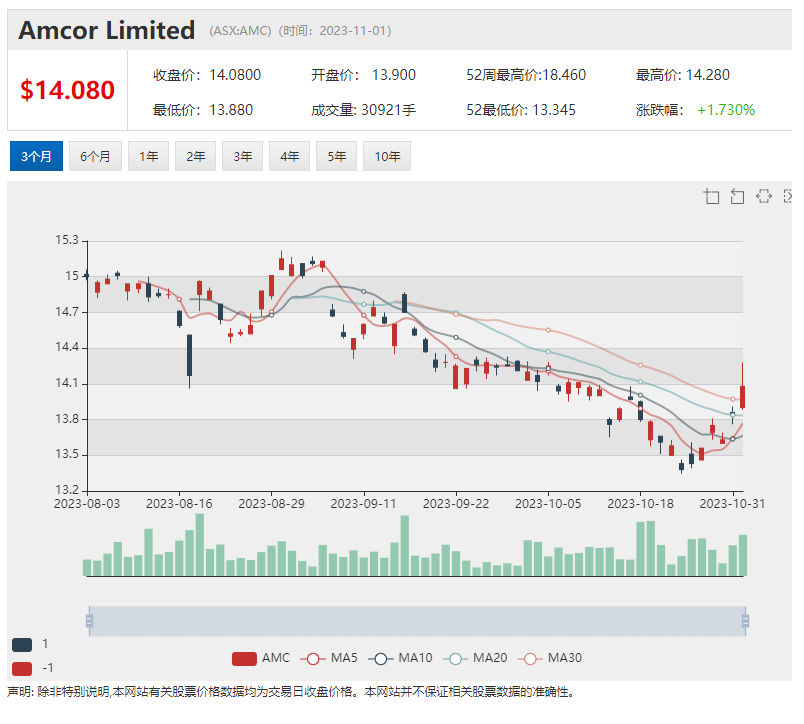The image size is (804, 724).
Task: Activate the area zoom tool icon
Action: point(712,196)
